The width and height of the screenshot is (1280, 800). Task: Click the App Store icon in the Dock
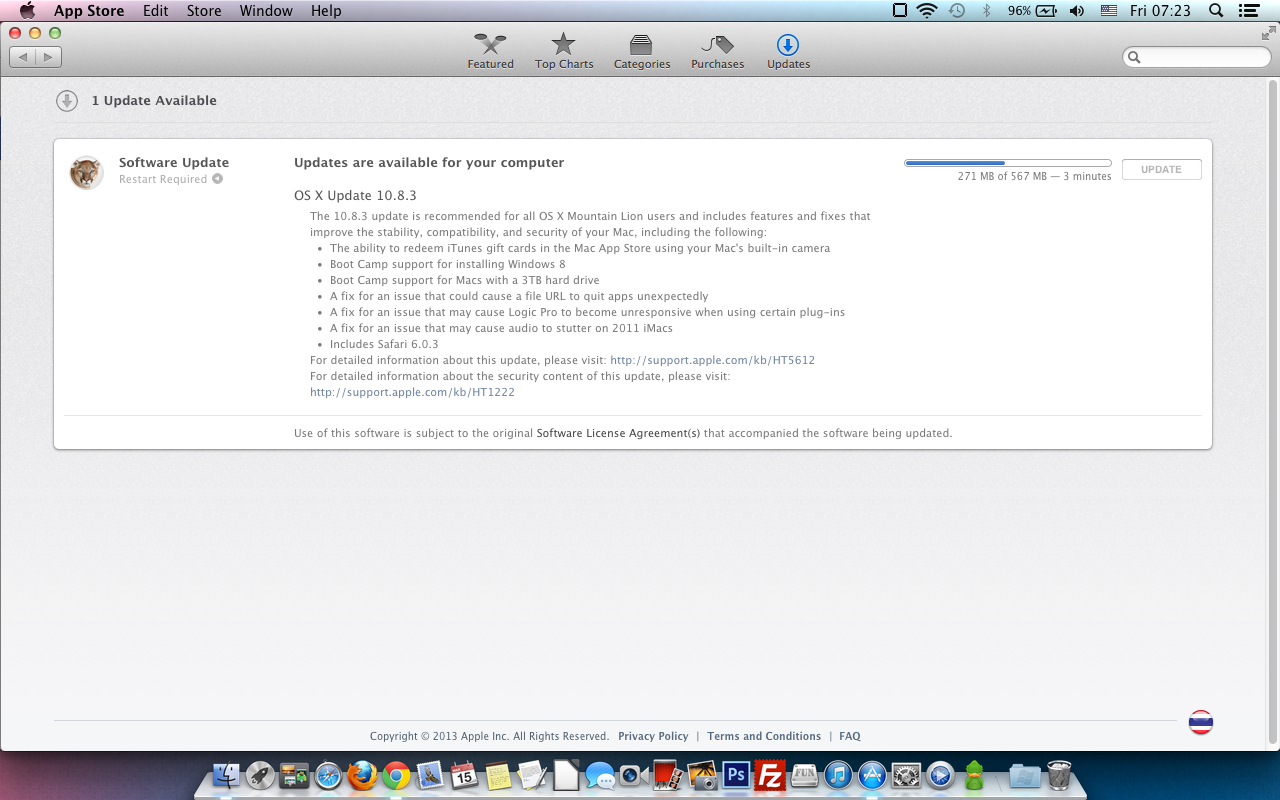[872, 775]
